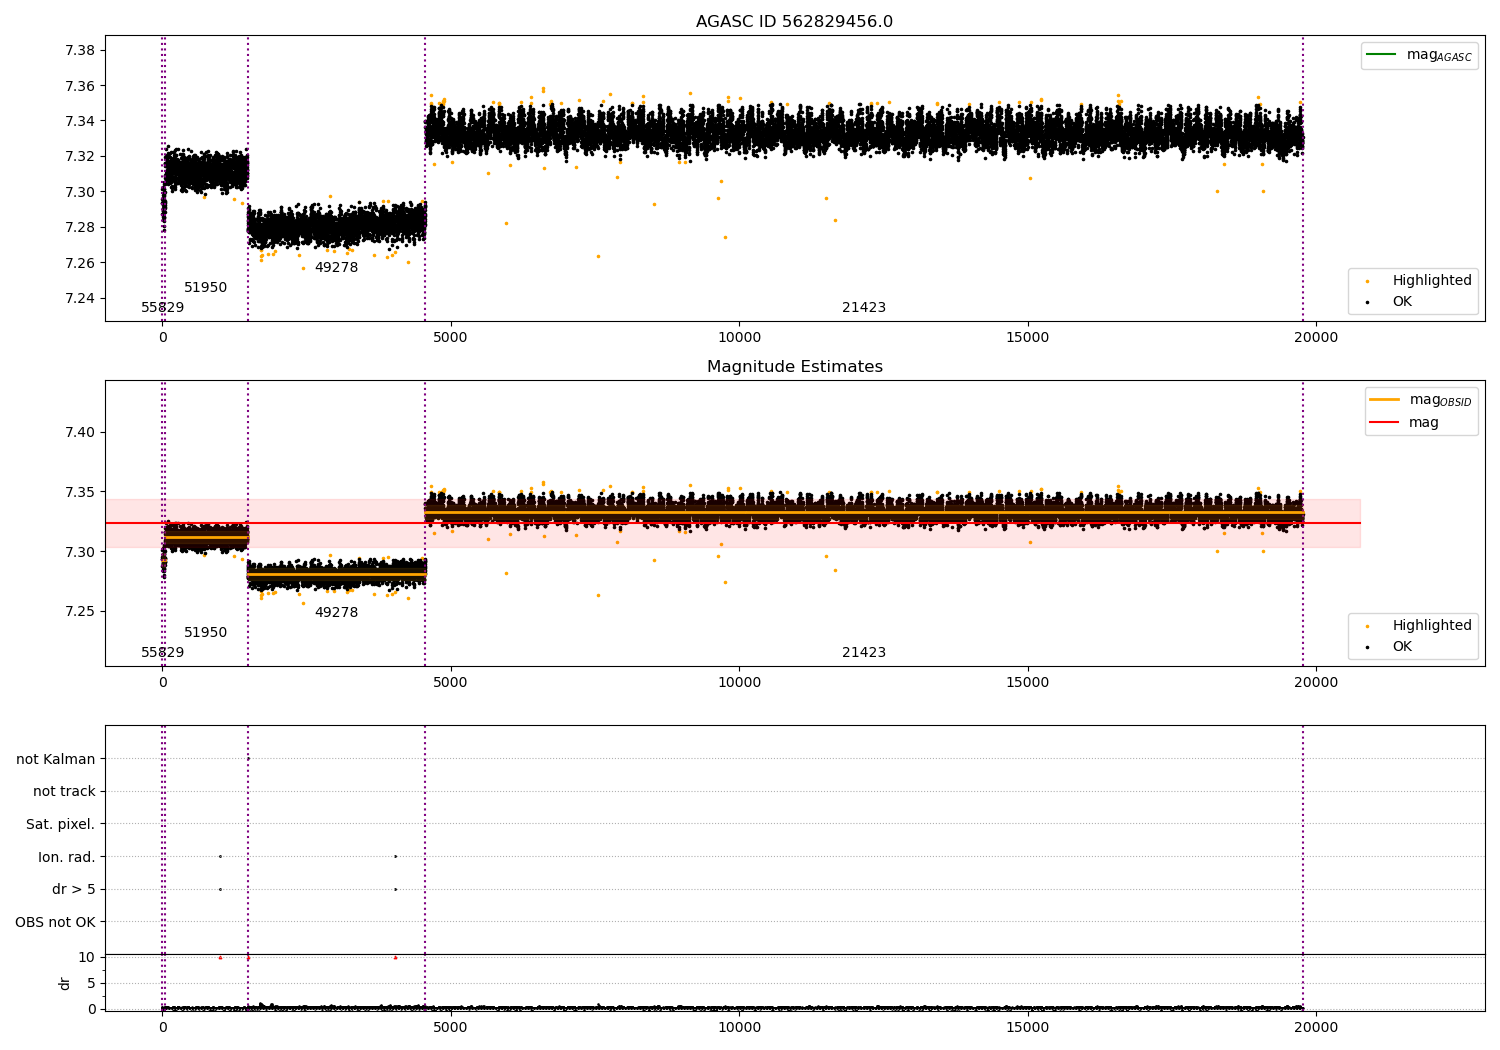Viewport: 1500px width, 1050px height.
Task: Click the 'Sat. pixel.' axis label
Action: 61,824
